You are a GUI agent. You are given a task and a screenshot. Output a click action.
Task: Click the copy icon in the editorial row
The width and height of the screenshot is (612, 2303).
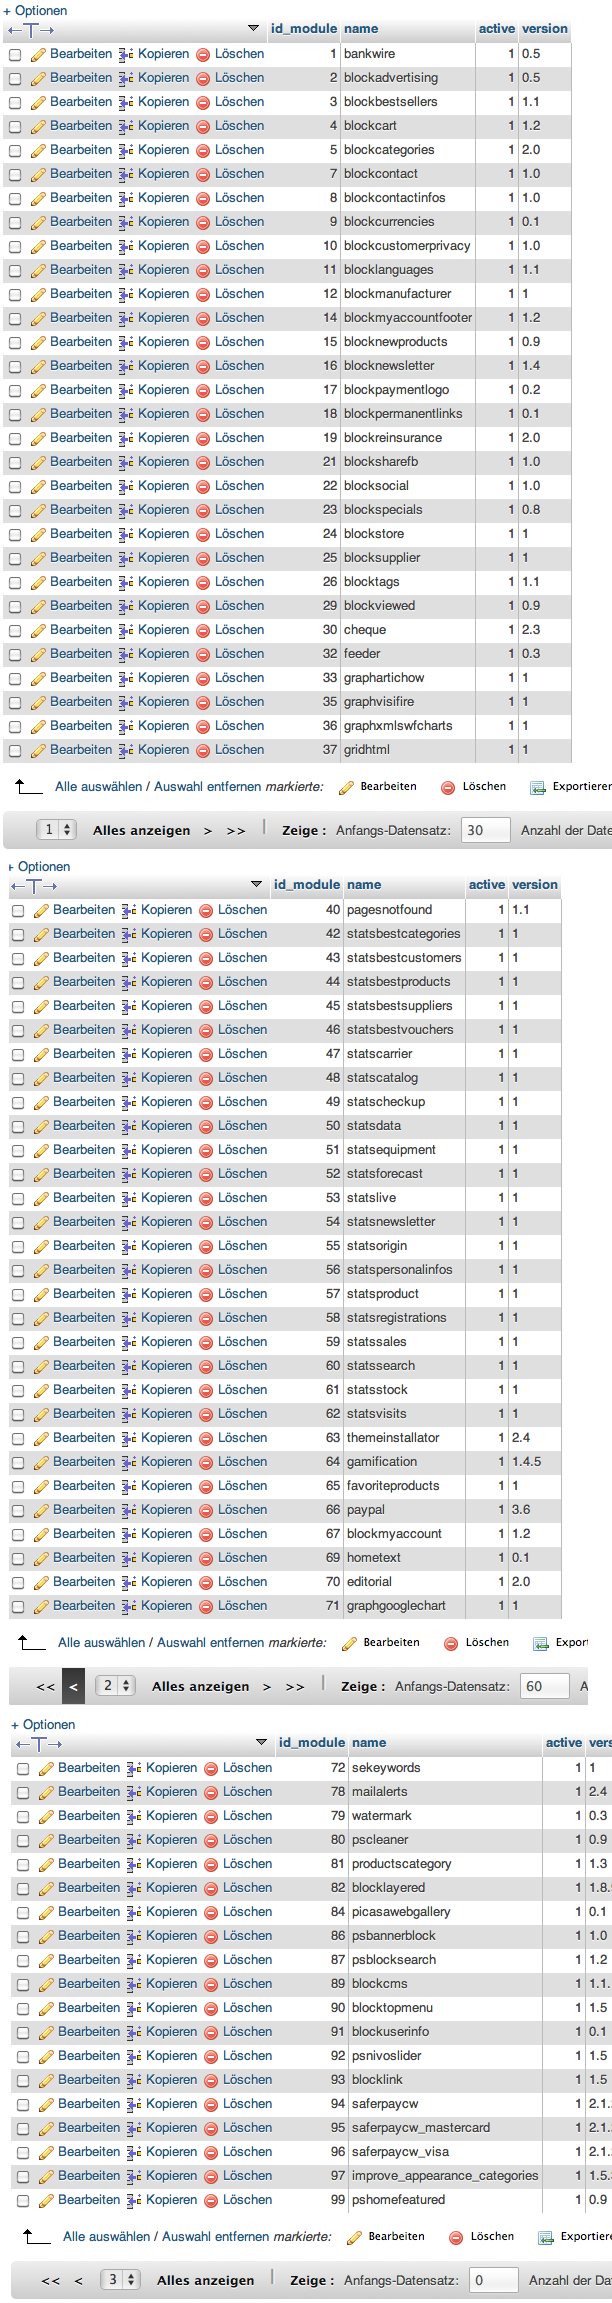(129, 1582)
